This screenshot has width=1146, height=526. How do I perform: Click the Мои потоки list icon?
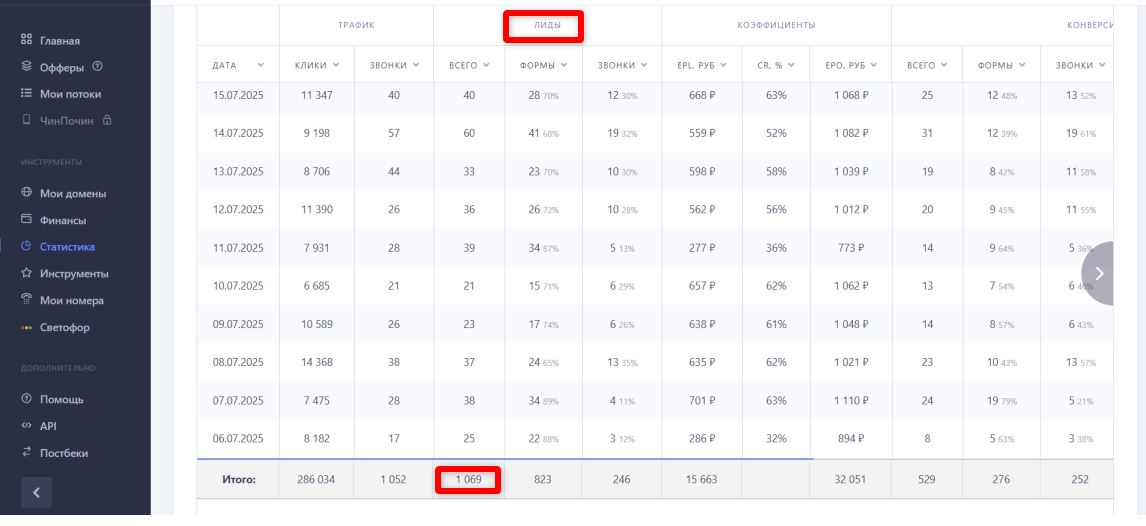click(x=26, y=94)
